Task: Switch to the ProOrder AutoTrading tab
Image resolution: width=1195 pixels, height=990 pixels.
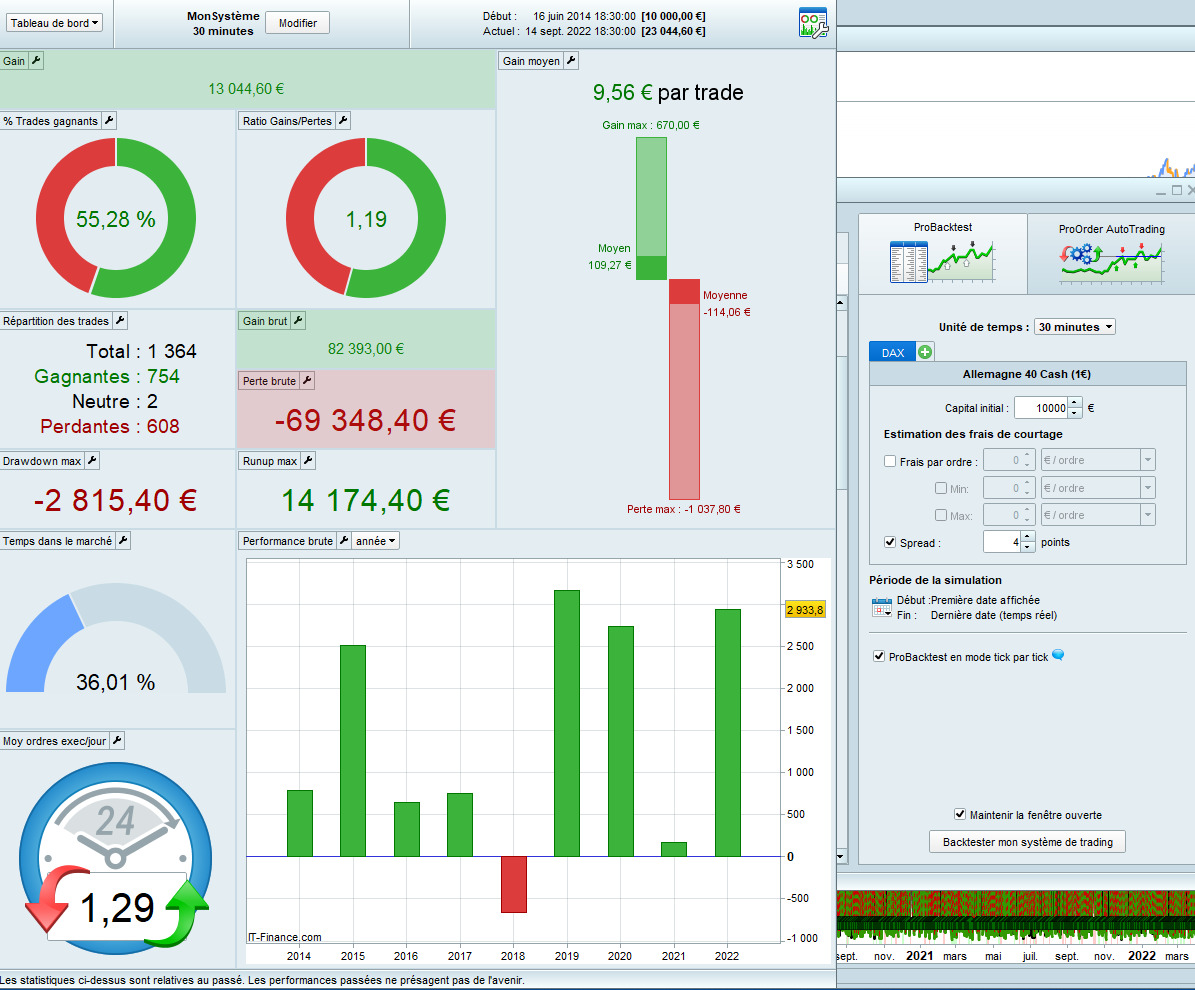Action: pyautogui.click(x=1111, y=255)
